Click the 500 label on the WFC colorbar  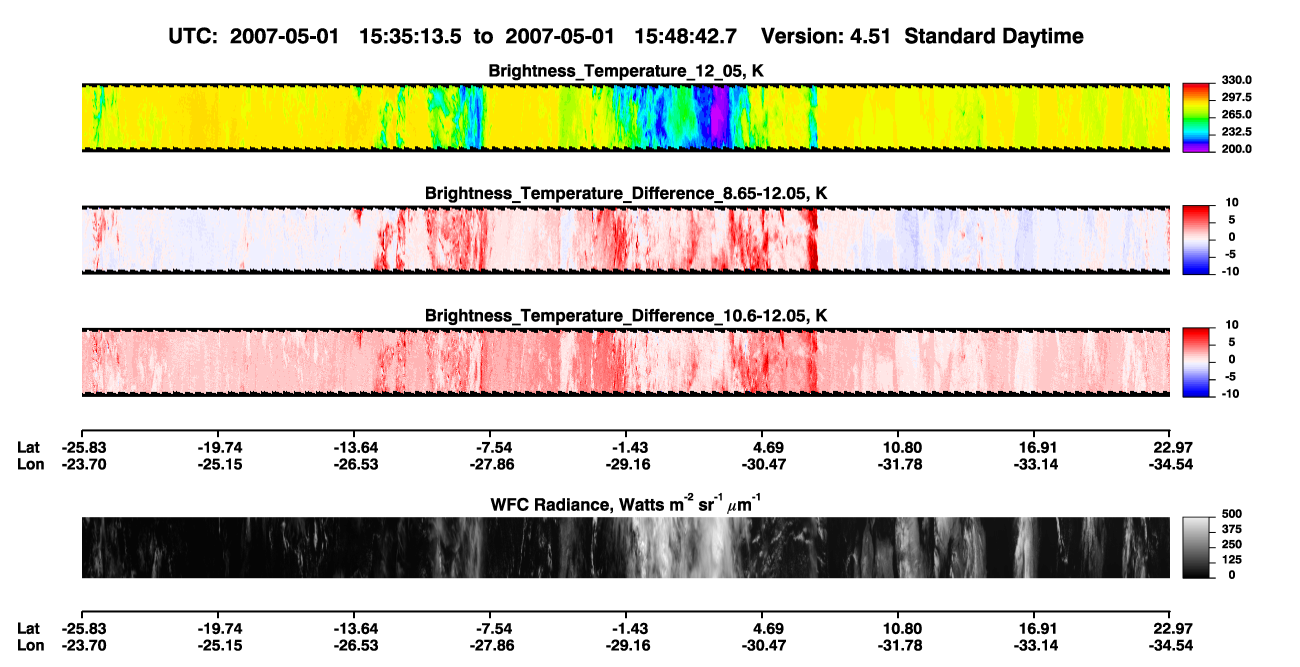click(x=1231, y=513)
